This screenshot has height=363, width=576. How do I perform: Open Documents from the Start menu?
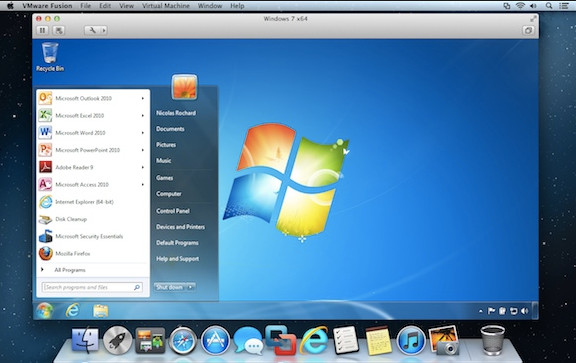[x=170, y=129]
